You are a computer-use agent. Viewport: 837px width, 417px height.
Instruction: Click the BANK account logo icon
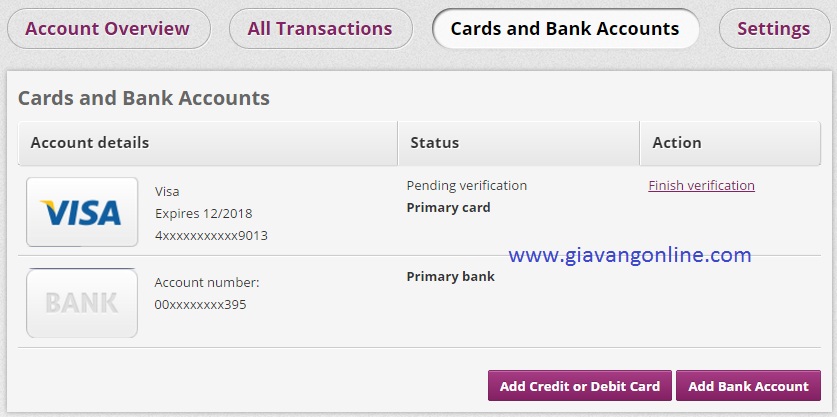(x=82, y=303)
